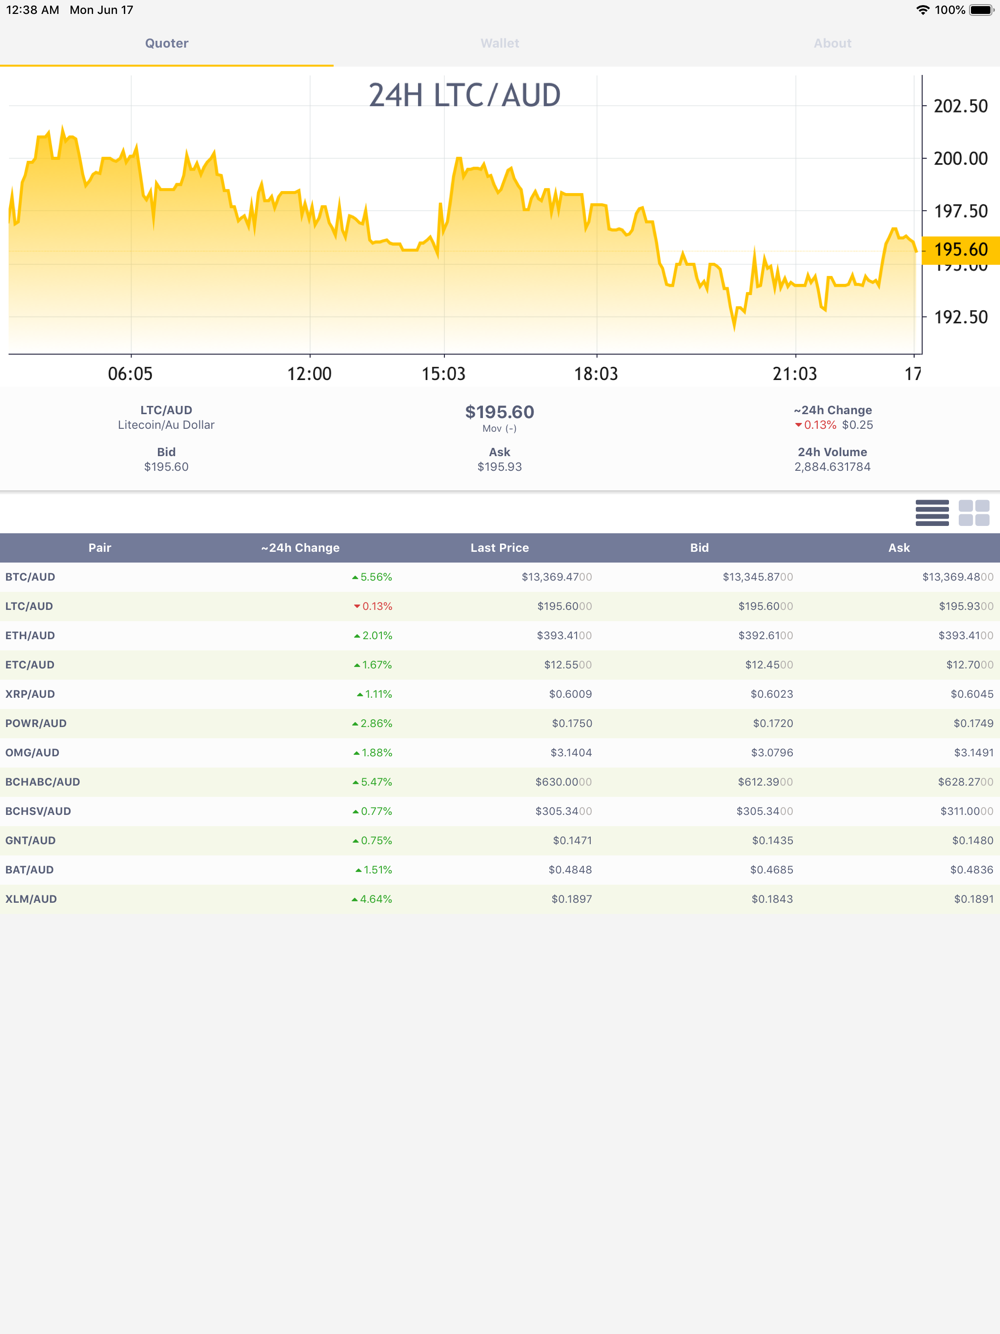Image resolution: width=1000 pixels, height=1334 pixels.
Task: Choose the BCHABC/AUD pair row
Action: (x=42, y=782)
